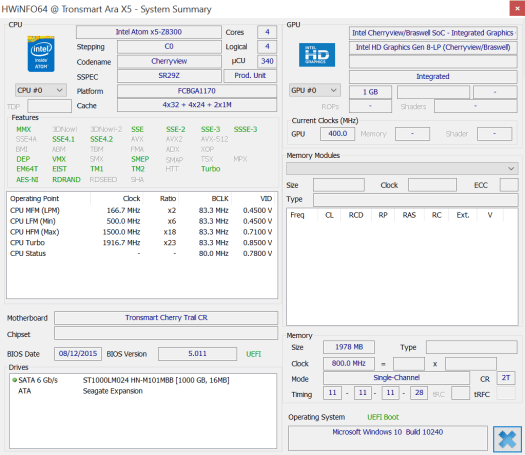This screenshot has width=525, height=455.
Task: Click the Tronsmart Cherry Trail CR motherboard field
Action: click(x=166, y=317)
